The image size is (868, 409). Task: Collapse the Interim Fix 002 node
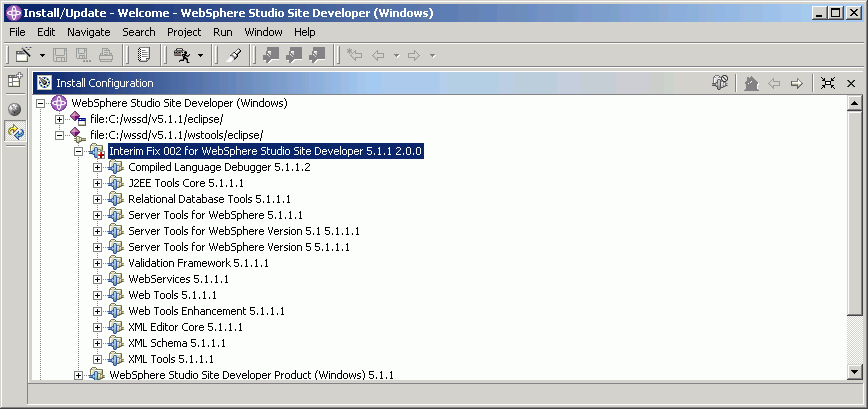pos(78,152)
